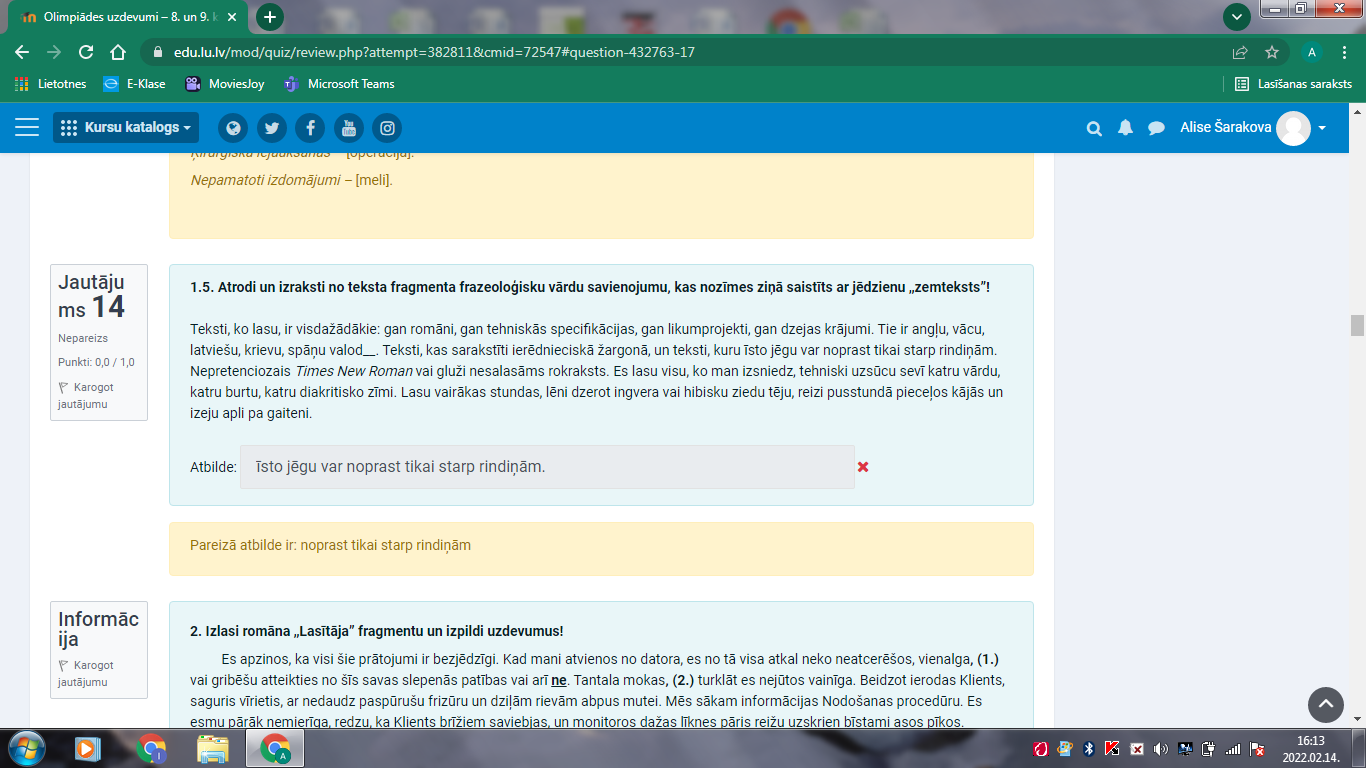Open site search magnifier
The width and height of the screenshot is (1366, 768).
pos(1094,128)
